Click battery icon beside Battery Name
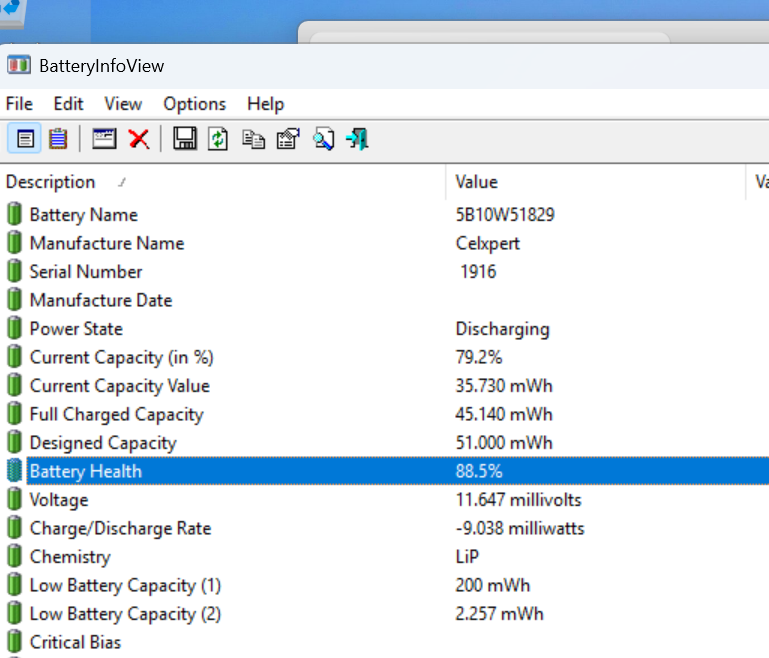The width and height of the screenshot is (769, 658). pos(15,214)
